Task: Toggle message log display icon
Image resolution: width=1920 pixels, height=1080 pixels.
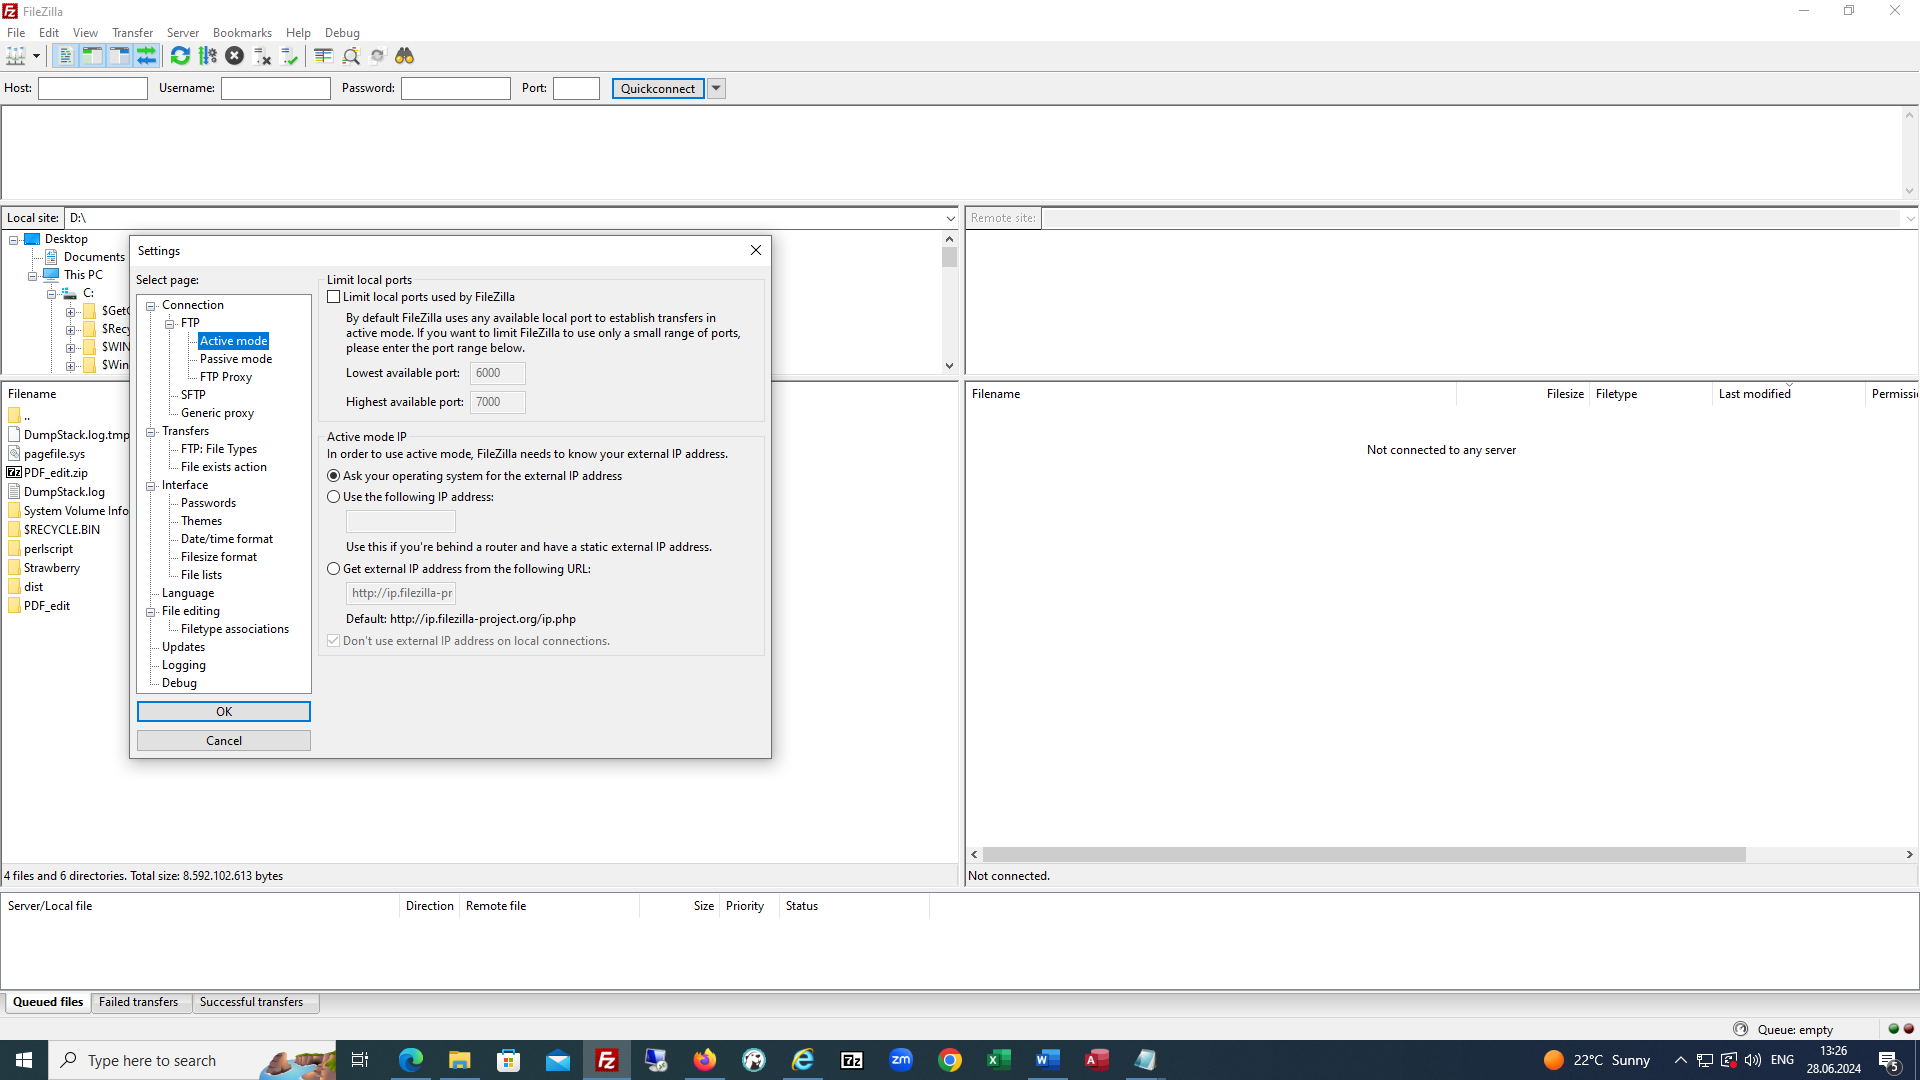Action: pos(65,56)
